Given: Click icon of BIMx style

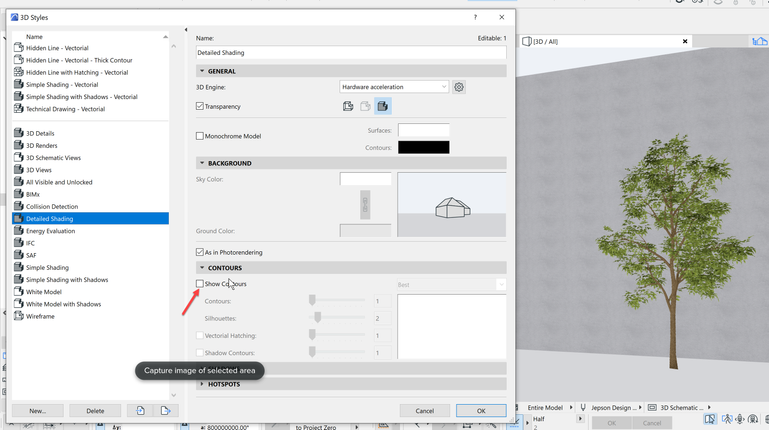Looking at the screenshot, I should tap(19, 194).
